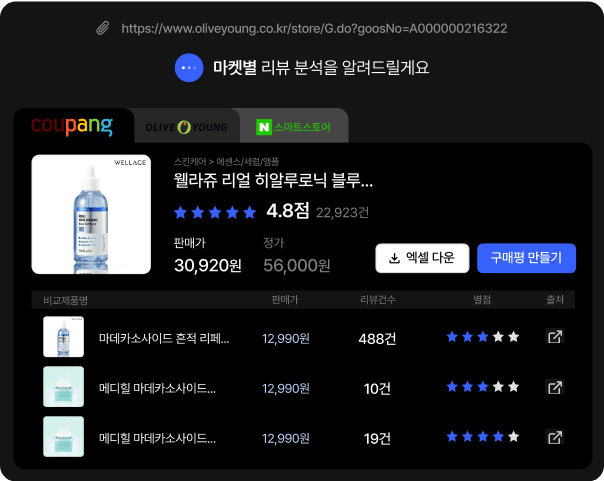This screenshot has width=604, height=481.
Task: Open thumbnail of second 메디힐 마데카소사이드 row
Action: click(64, 387)
